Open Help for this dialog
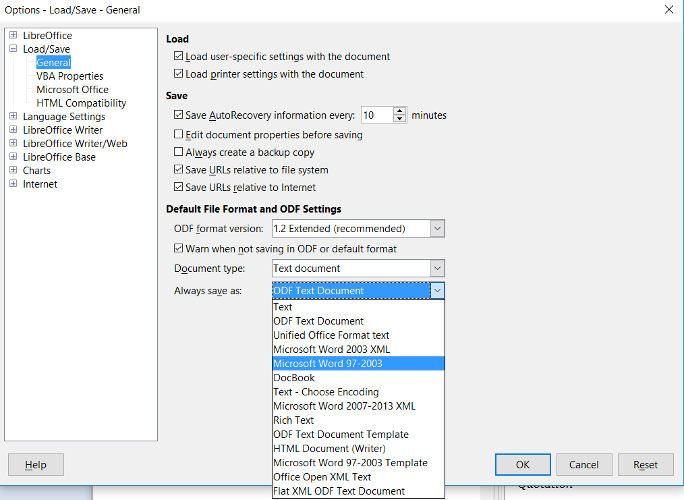Screen dimensions: 684x500 pyautogui.click(x=36, y=465)
